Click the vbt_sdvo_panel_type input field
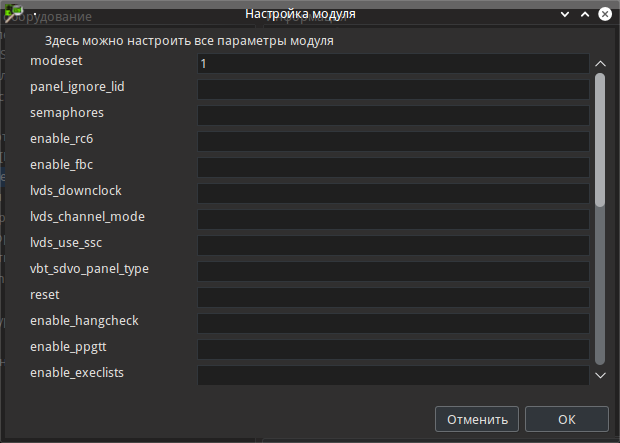The image size is (620, 443). click(x=392, y=271)
